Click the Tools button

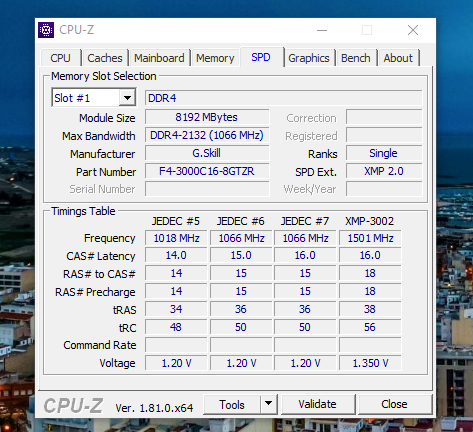[x=232, y=405]
